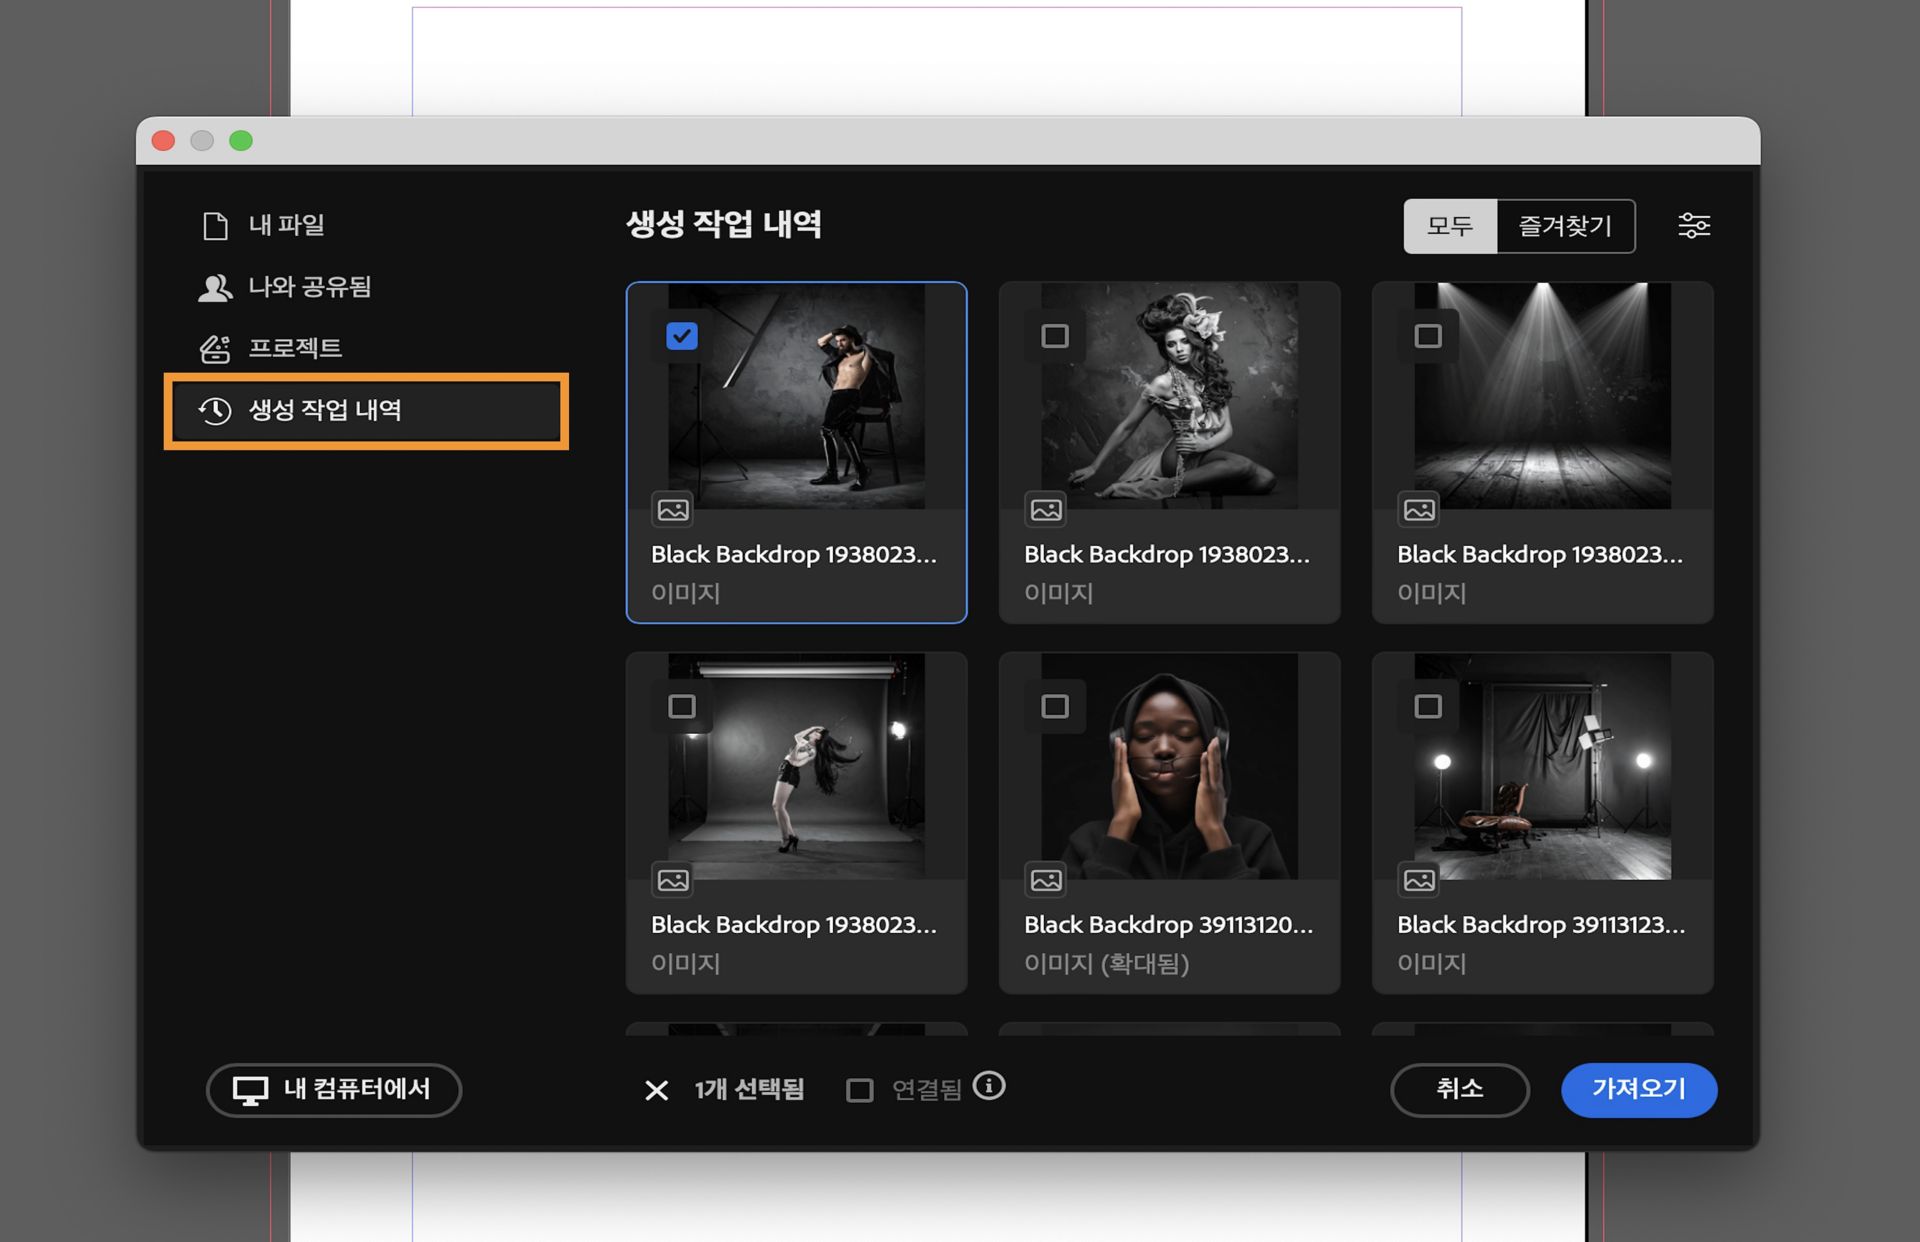Open 내 파일 via the document icon
Viewport: 1920px width, 1242px height.
click(213, 225)
